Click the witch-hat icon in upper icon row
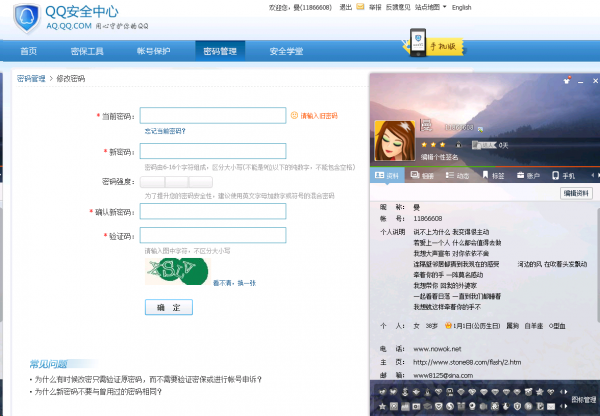Viewport: 600px width, 416px height. click(427, 392)
